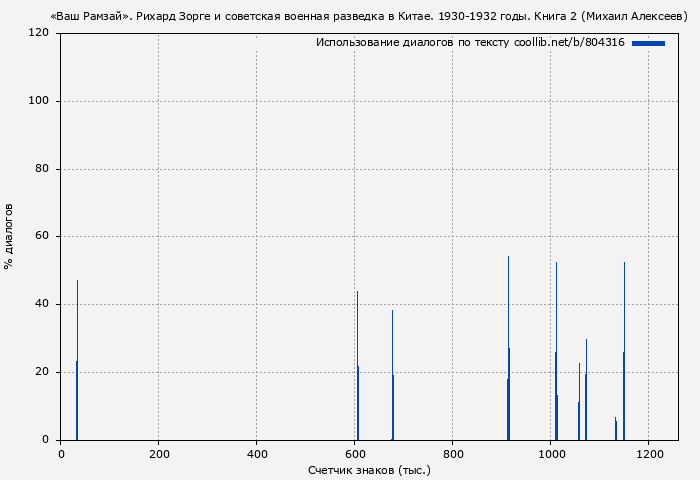Screen dimensions: 700x480
Task: Click the 120 label on the y-axis
Action: pos(40,33)
